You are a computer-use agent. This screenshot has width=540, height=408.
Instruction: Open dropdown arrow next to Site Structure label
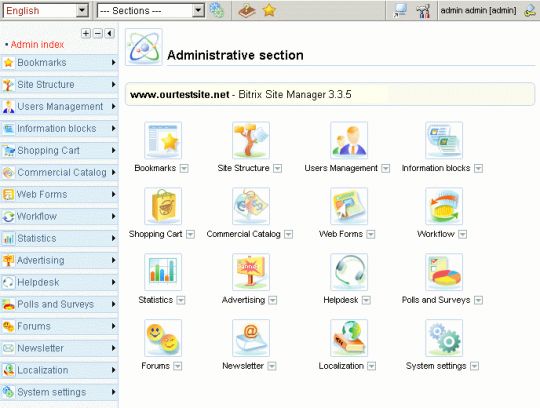tap(277, 168)
